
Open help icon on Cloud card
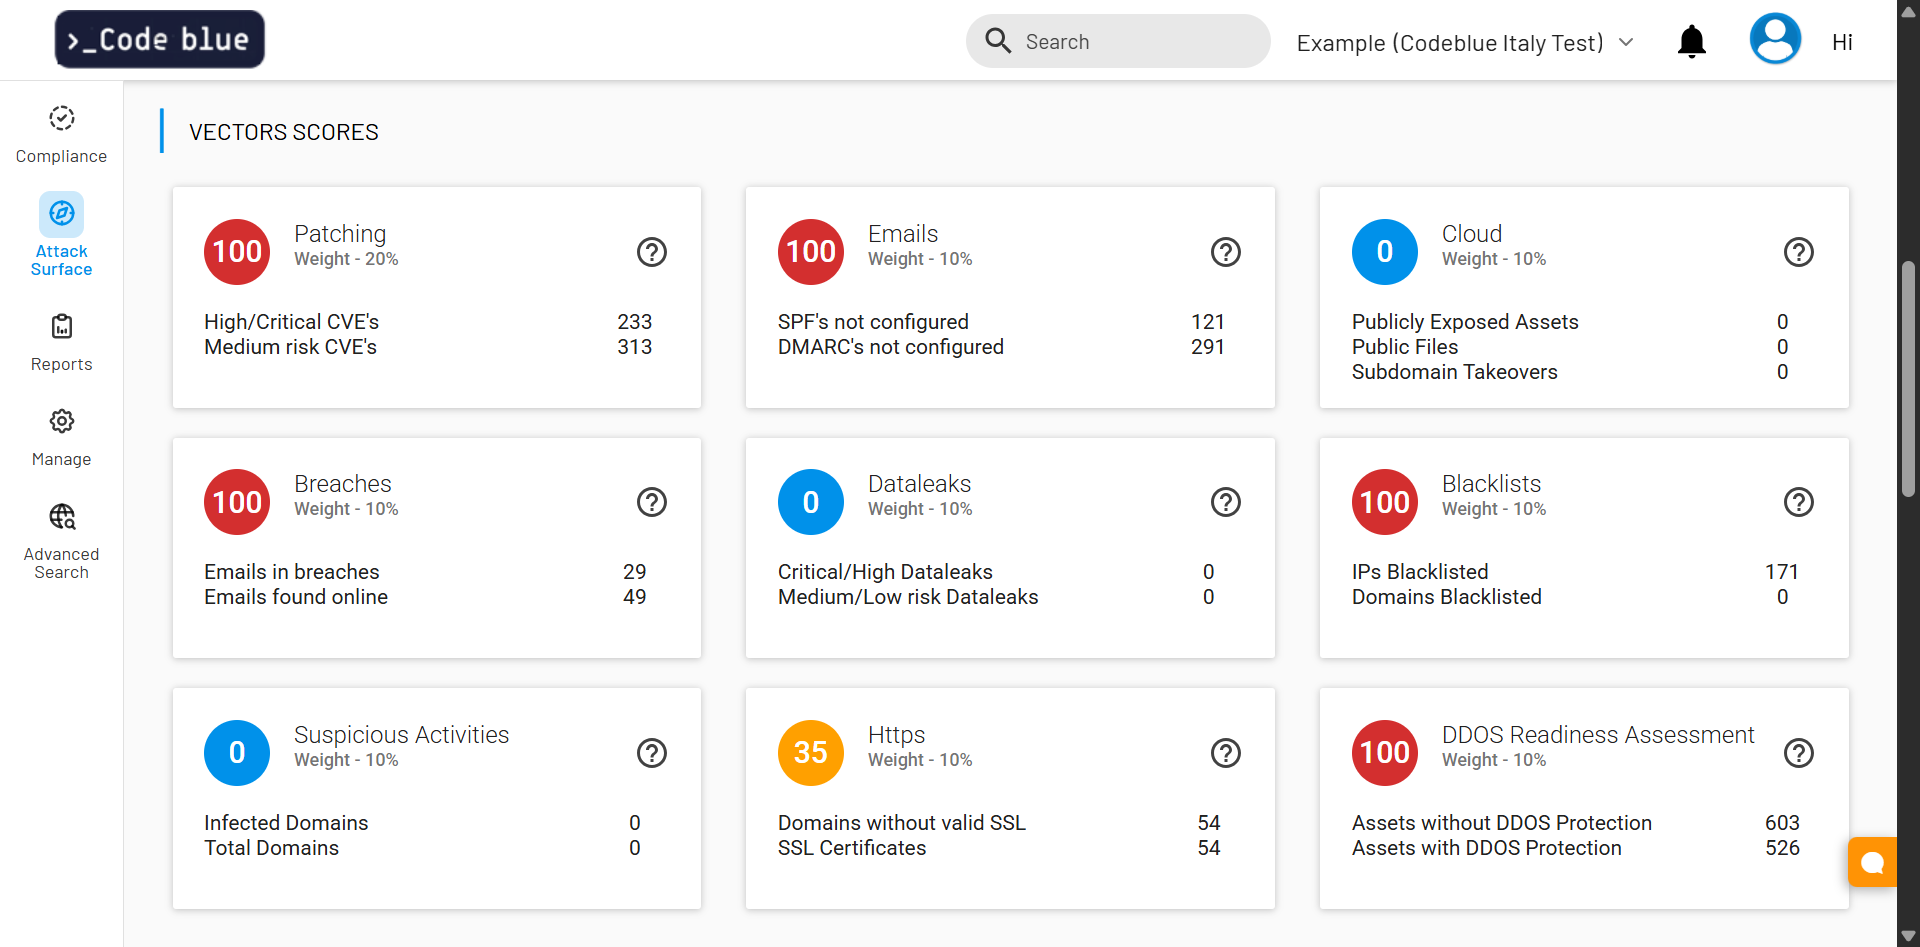coord(1798,252)
